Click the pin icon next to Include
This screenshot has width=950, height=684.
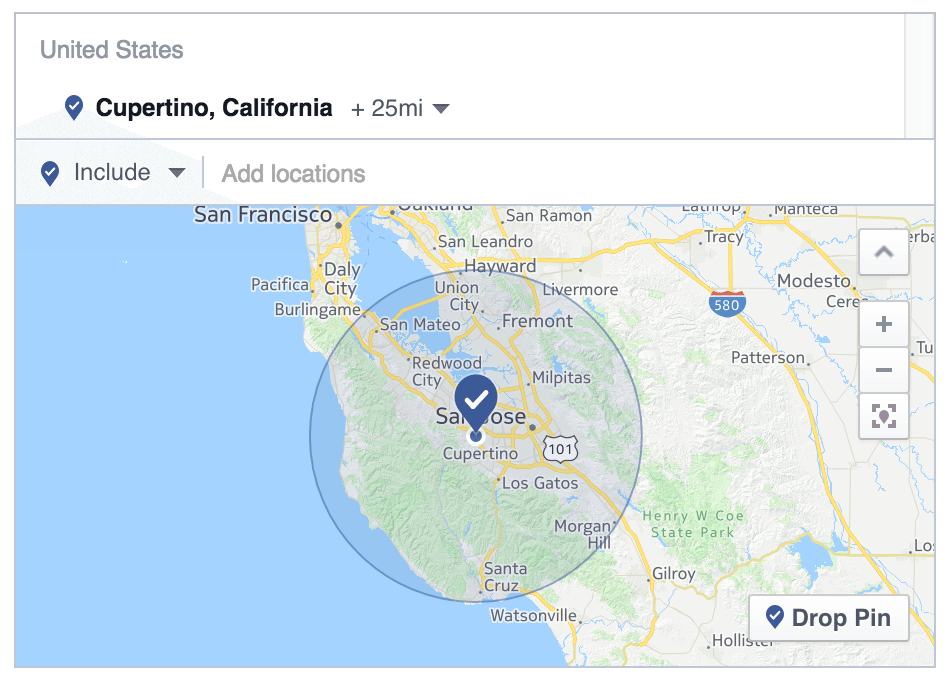click(x=50, y=173)
